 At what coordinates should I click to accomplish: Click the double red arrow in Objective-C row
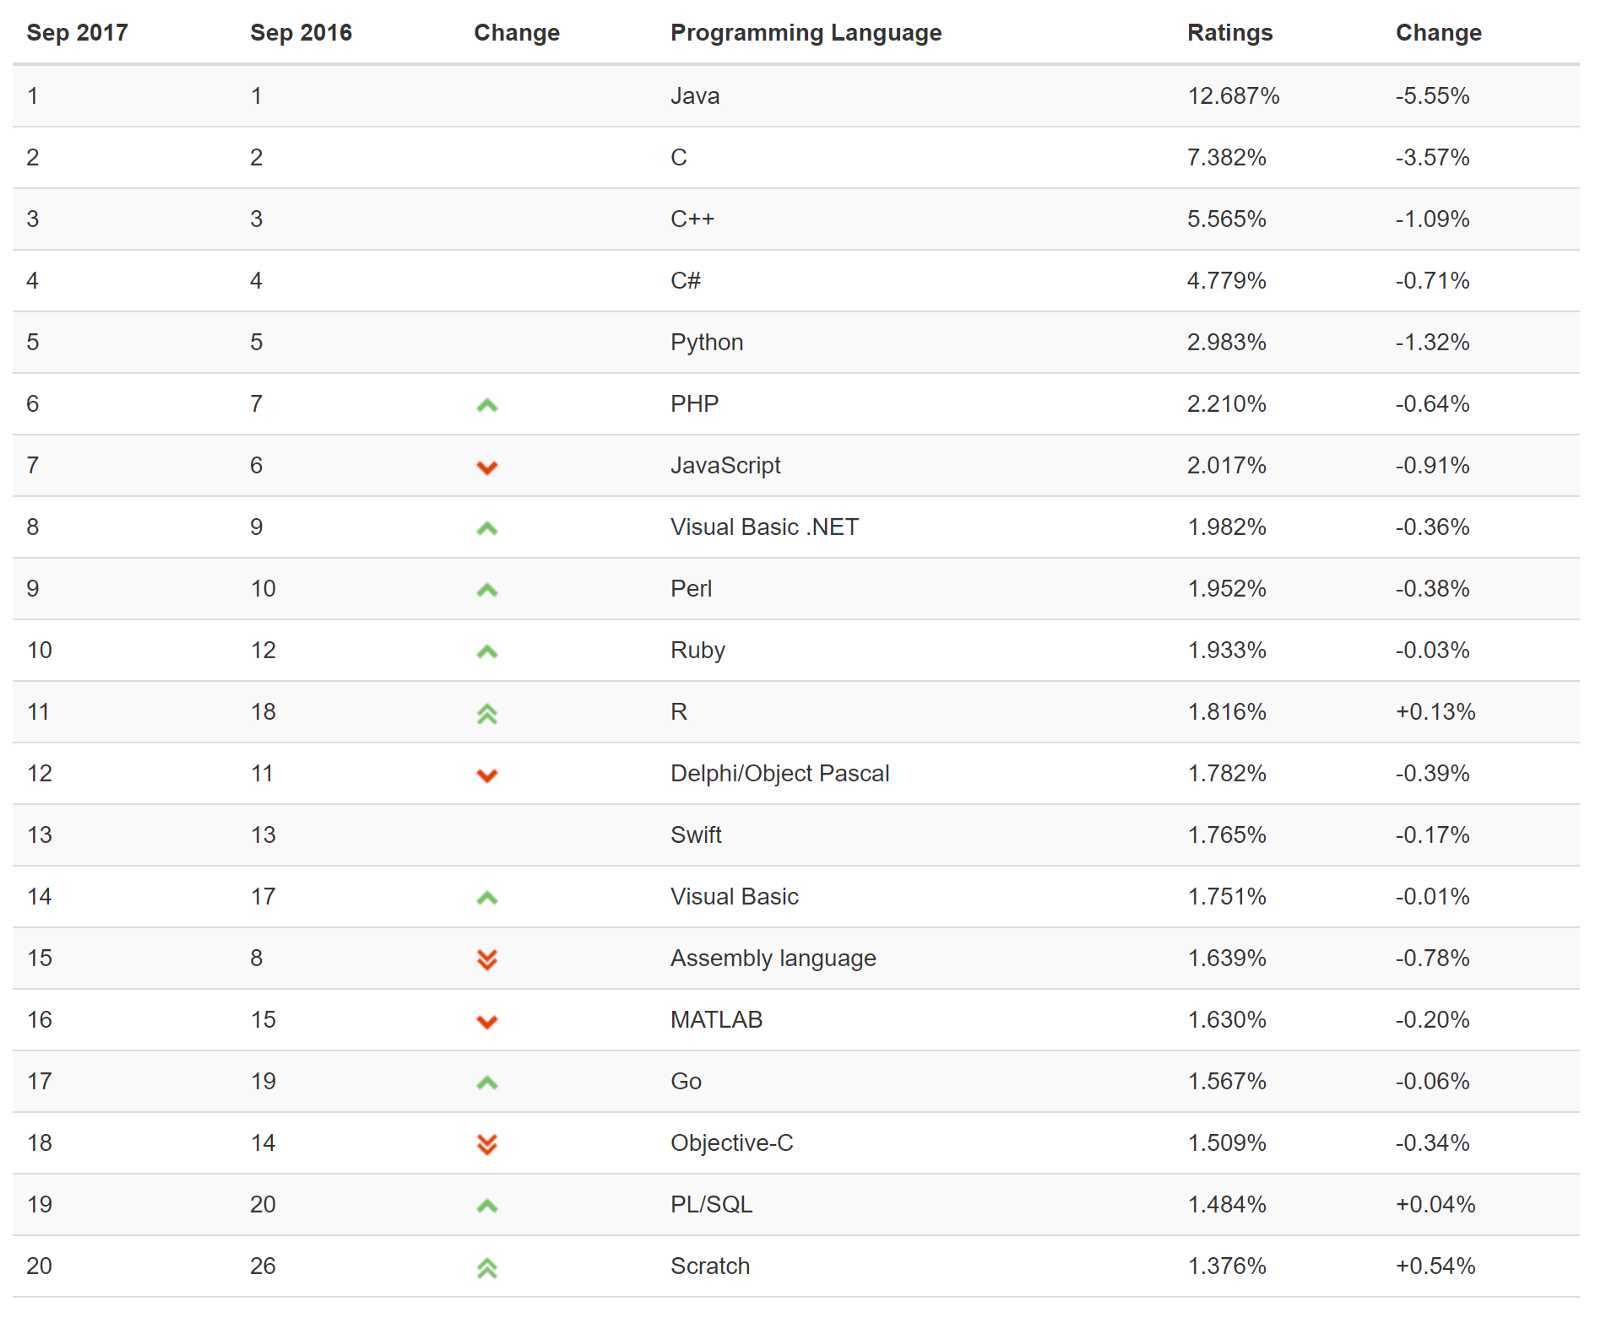(x=487, y=1144)
